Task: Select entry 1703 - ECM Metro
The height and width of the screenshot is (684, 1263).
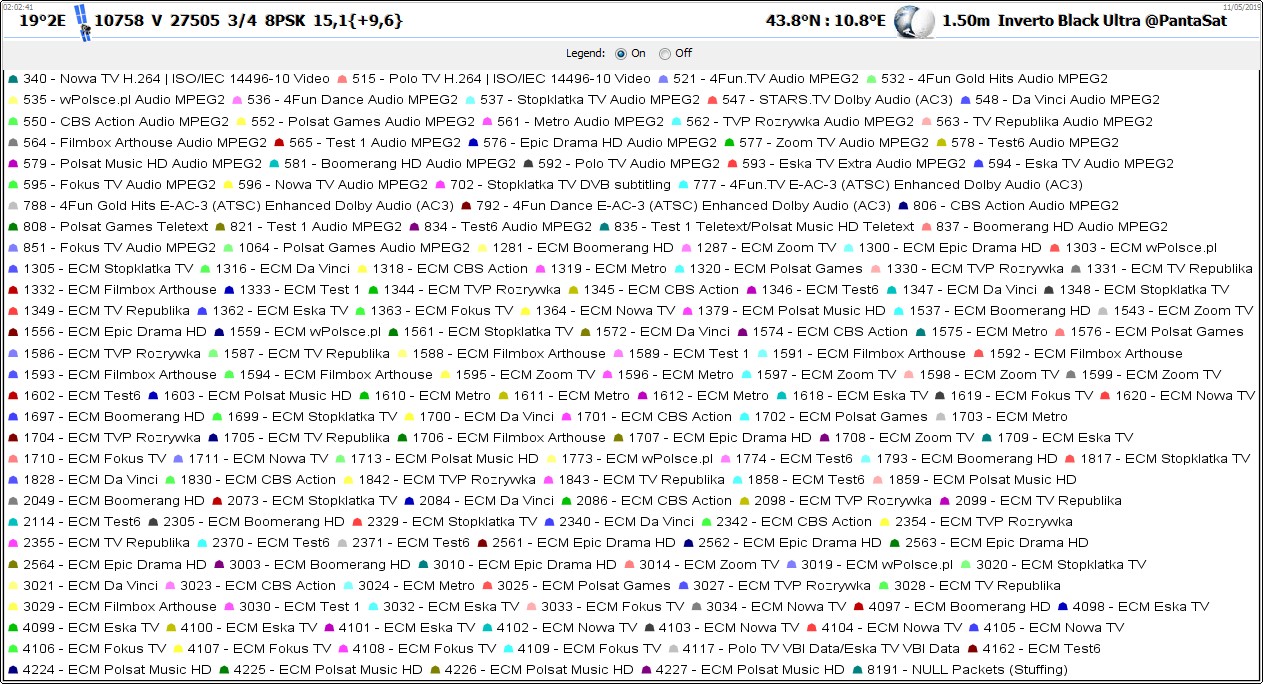Action: click(x=1009, y=417)
